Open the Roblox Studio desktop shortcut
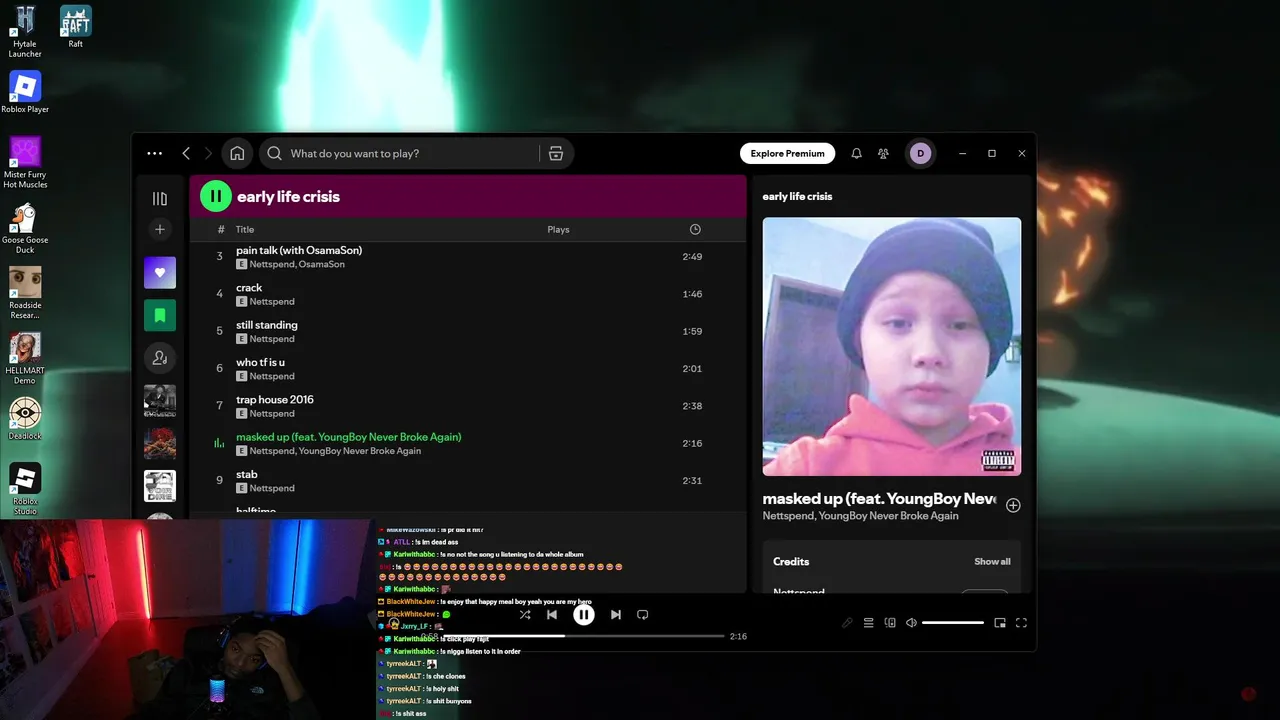The width and height of the screenshot is (1280, 720). (x=25, y=489)
